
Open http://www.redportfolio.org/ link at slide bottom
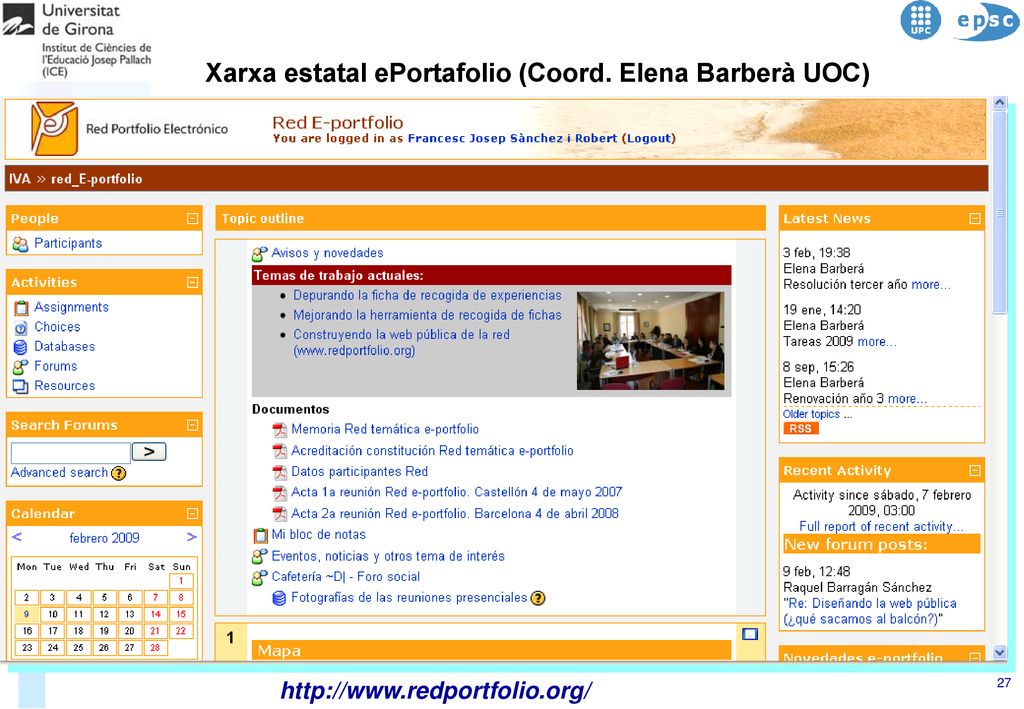coord(436,690)
